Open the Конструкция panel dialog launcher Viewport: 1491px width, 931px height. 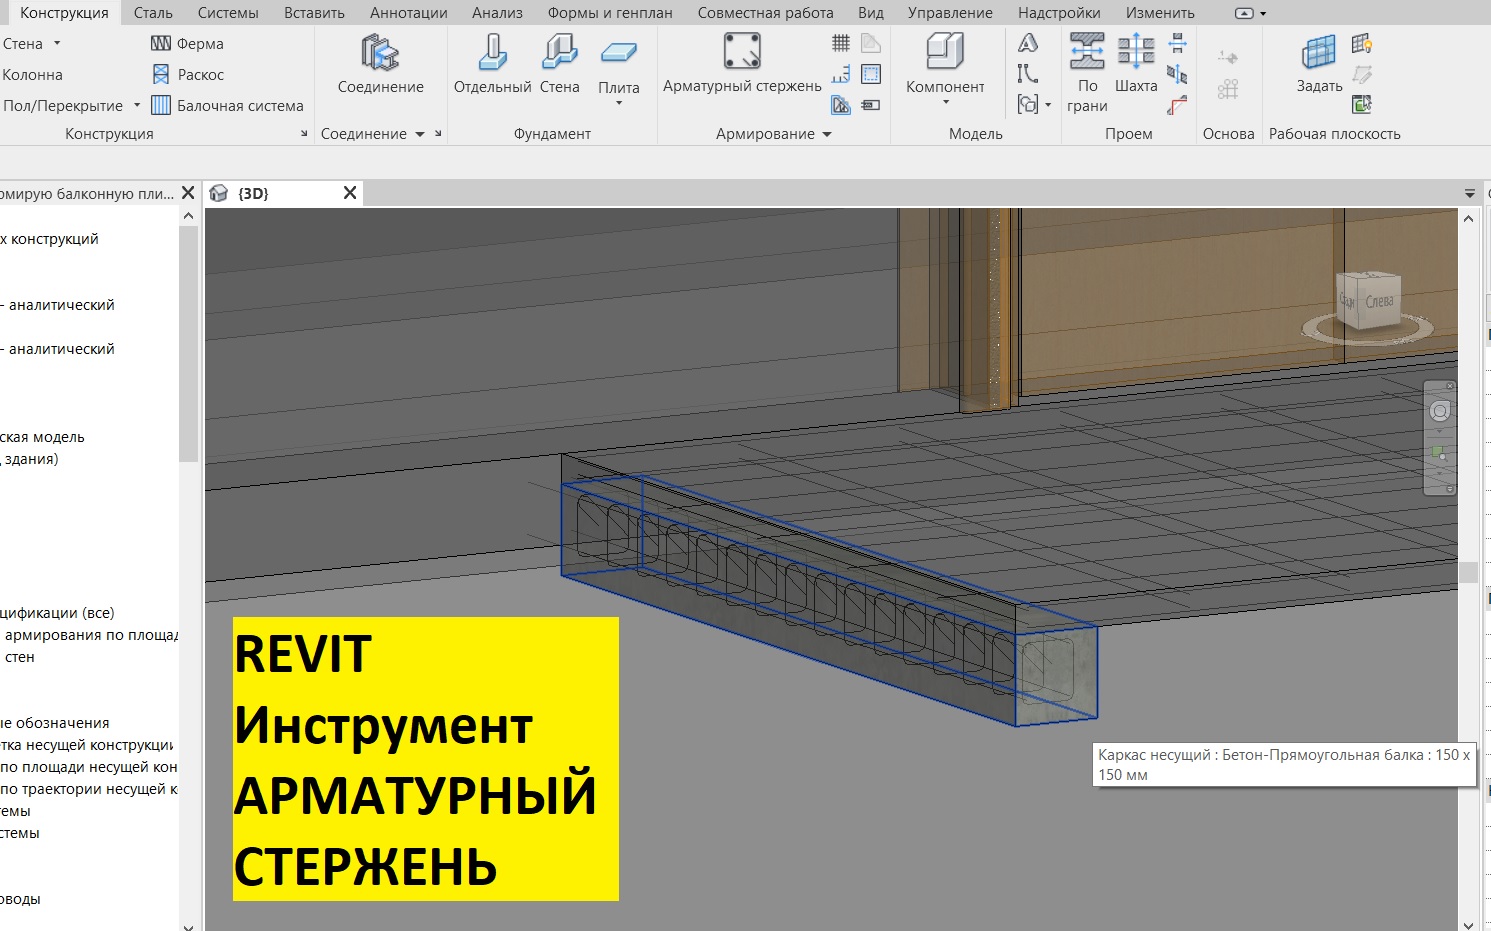tap(304, 134)
